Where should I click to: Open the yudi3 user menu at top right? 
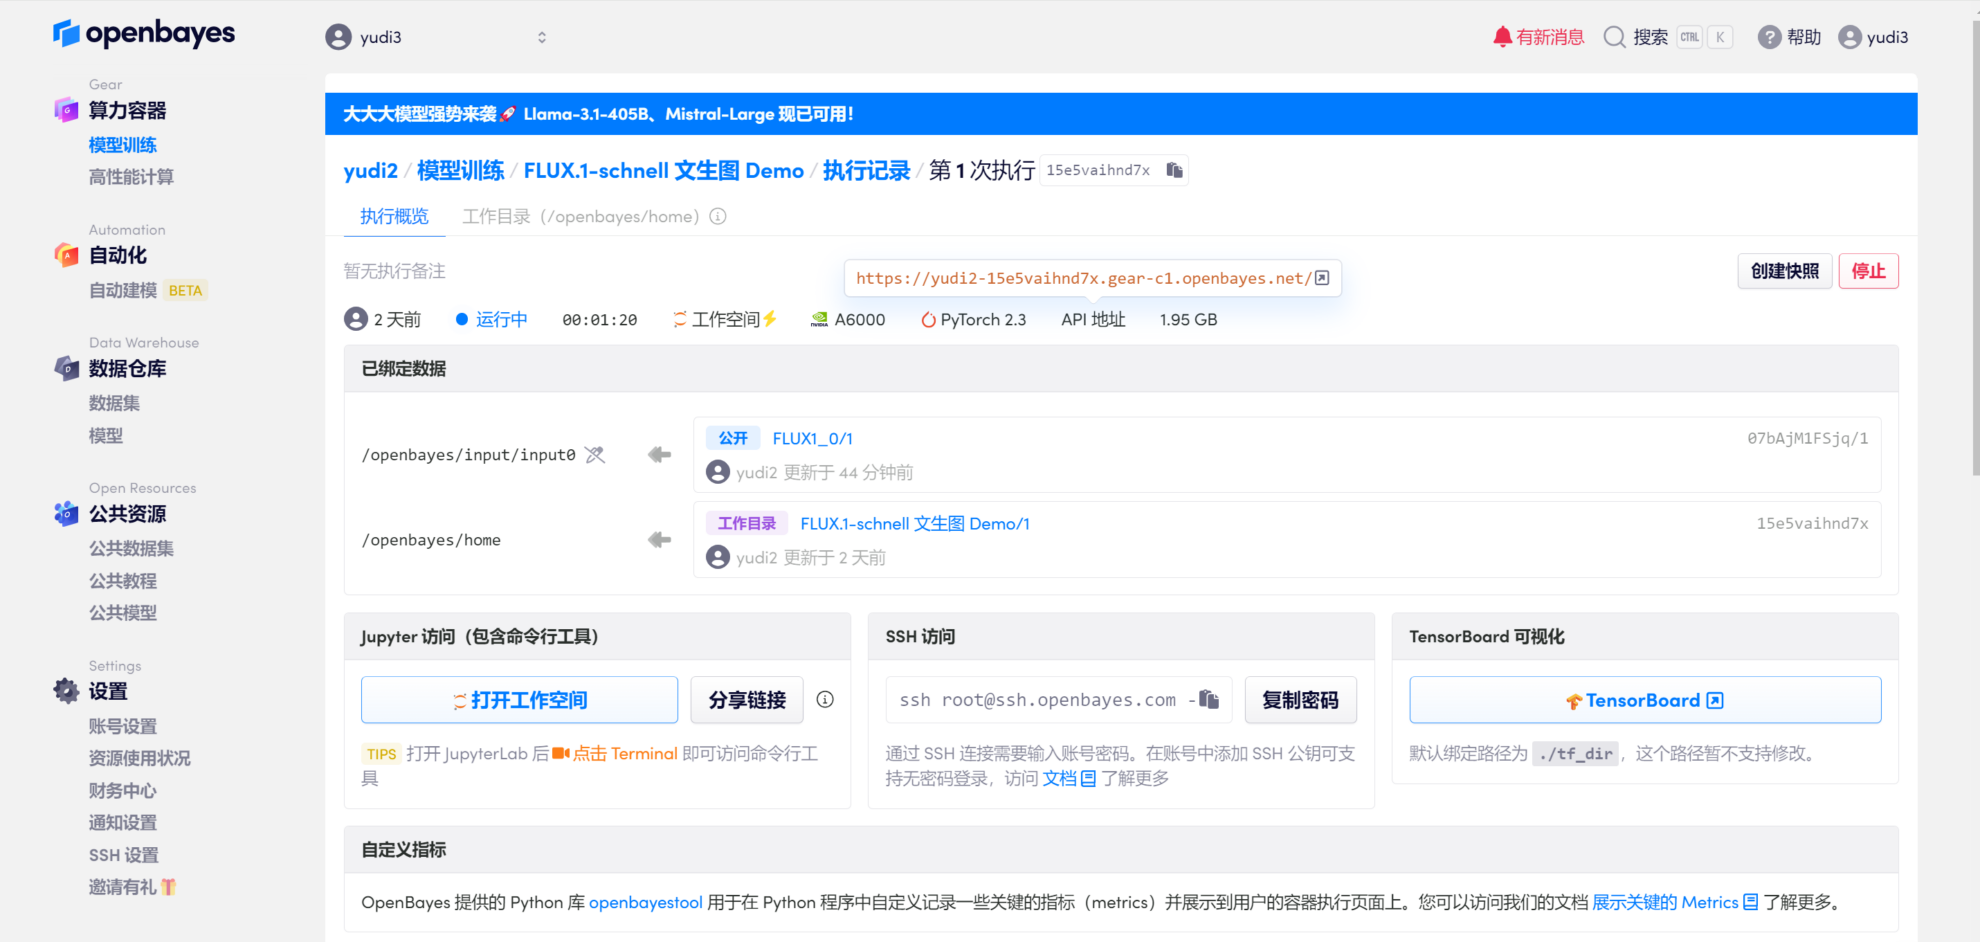1873,37
